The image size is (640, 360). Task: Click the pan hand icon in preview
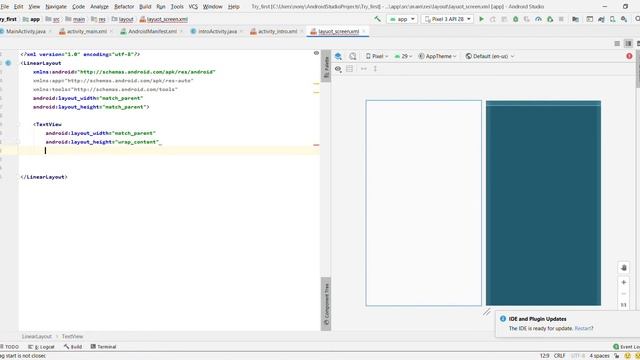point(624,268)
